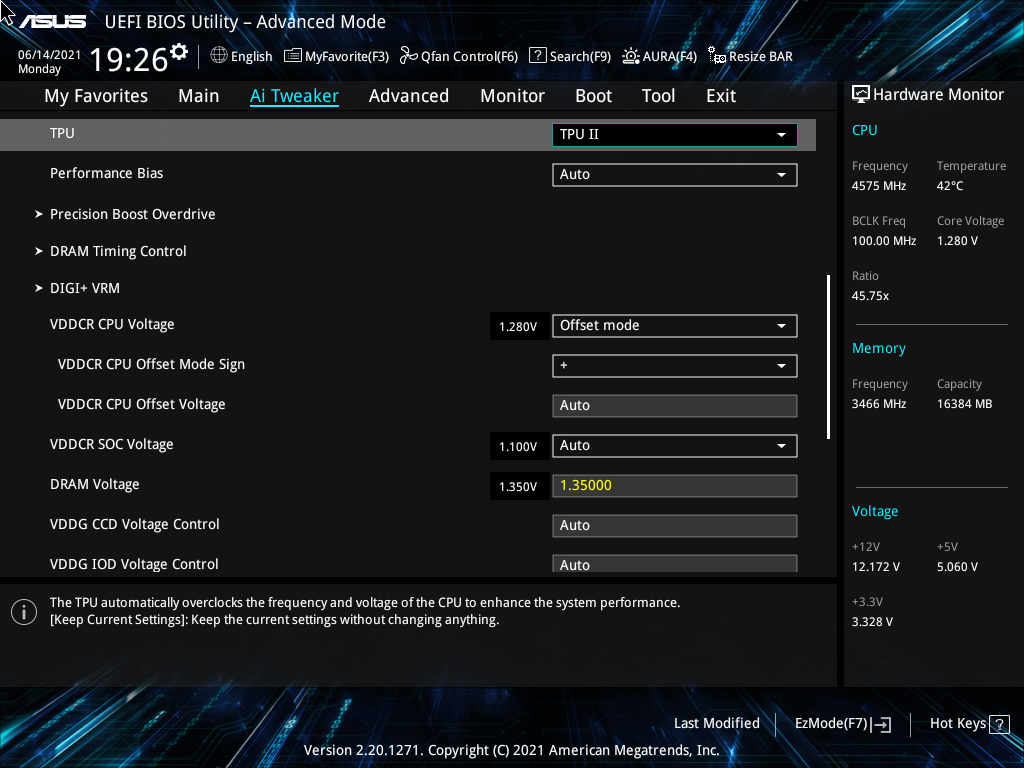Screen dimensions: 1024x768
Task: Click BCLK Freq 100.00 MHz value
Action: (884, 241)
